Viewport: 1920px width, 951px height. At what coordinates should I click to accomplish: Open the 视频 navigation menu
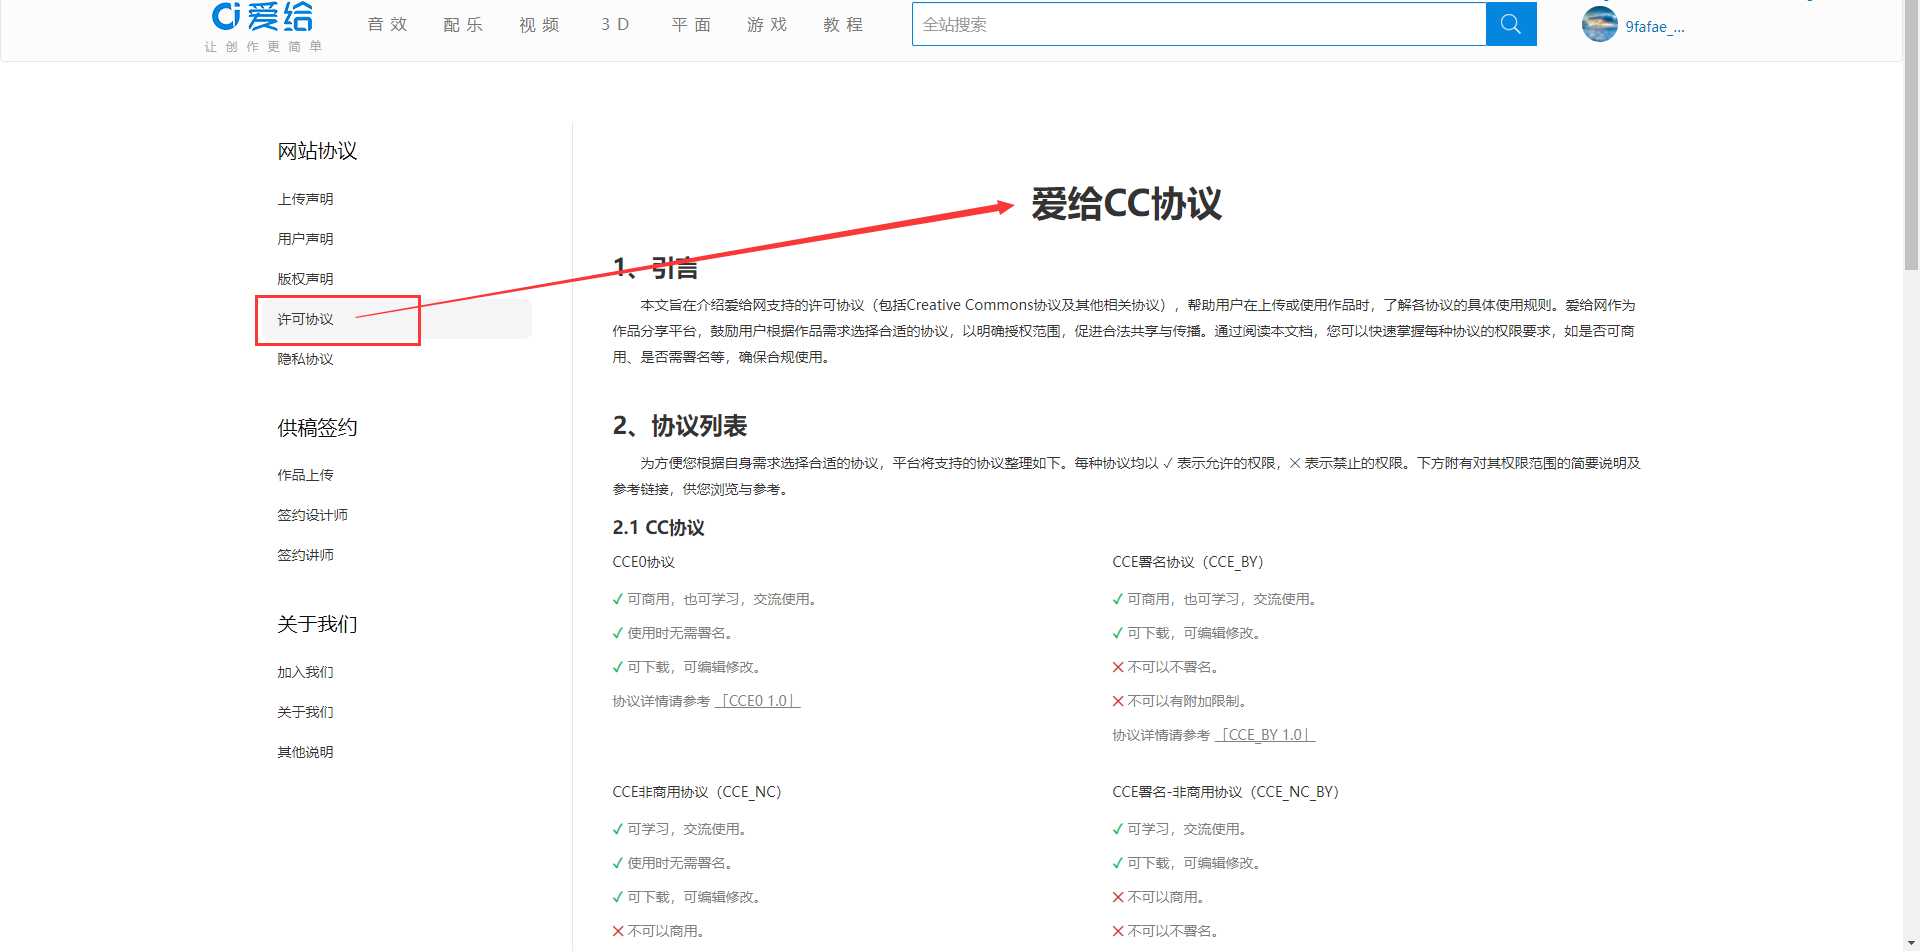click(539, 25)
